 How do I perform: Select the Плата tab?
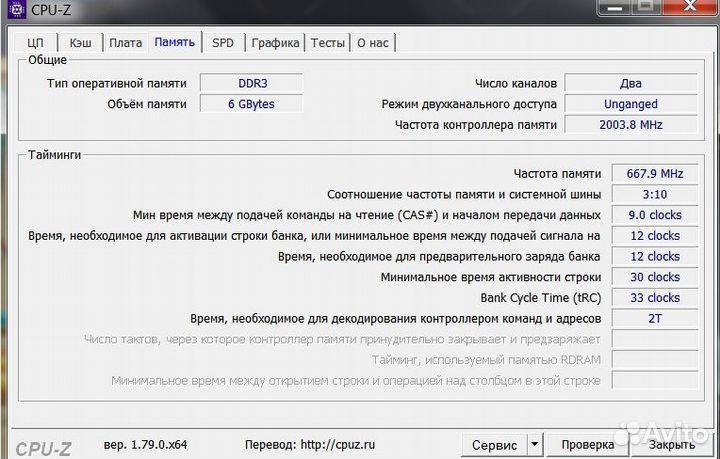pyautogui.click(x=125, y=43)
